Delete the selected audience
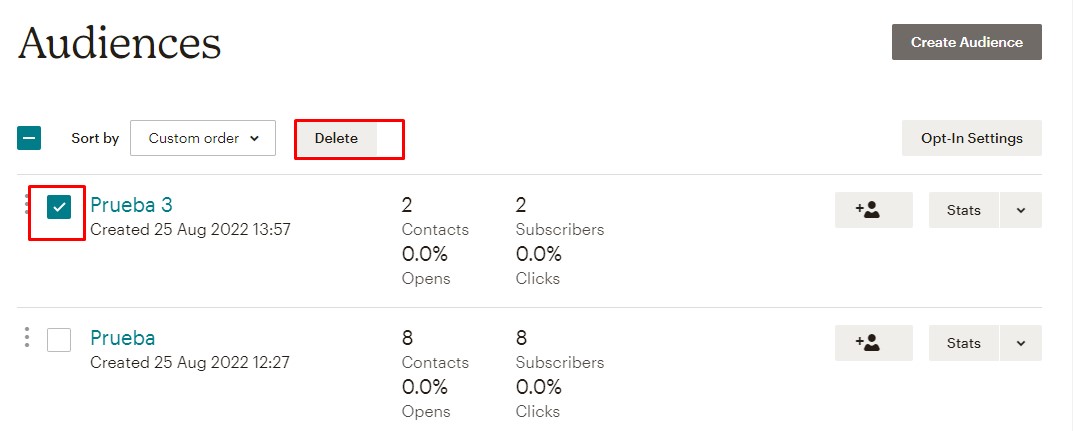The image size is (1073, 431). click(x=336, y=138)
